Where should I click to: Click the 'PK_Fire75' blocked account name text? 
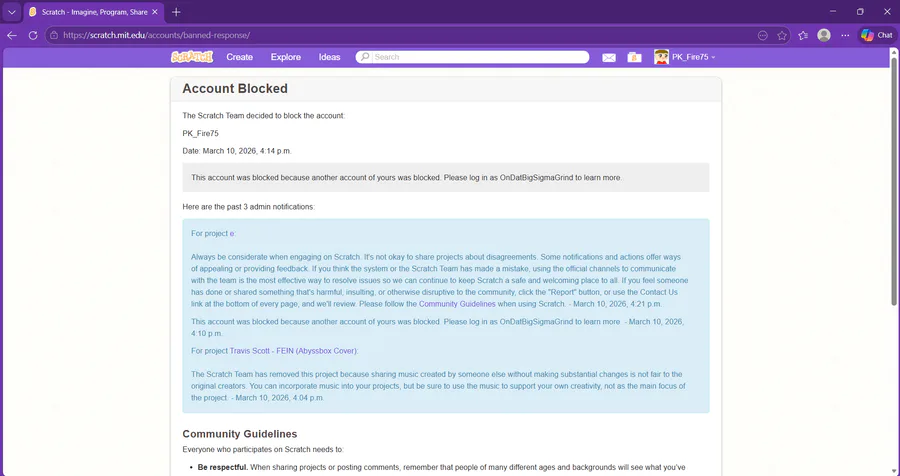(200, 133)
